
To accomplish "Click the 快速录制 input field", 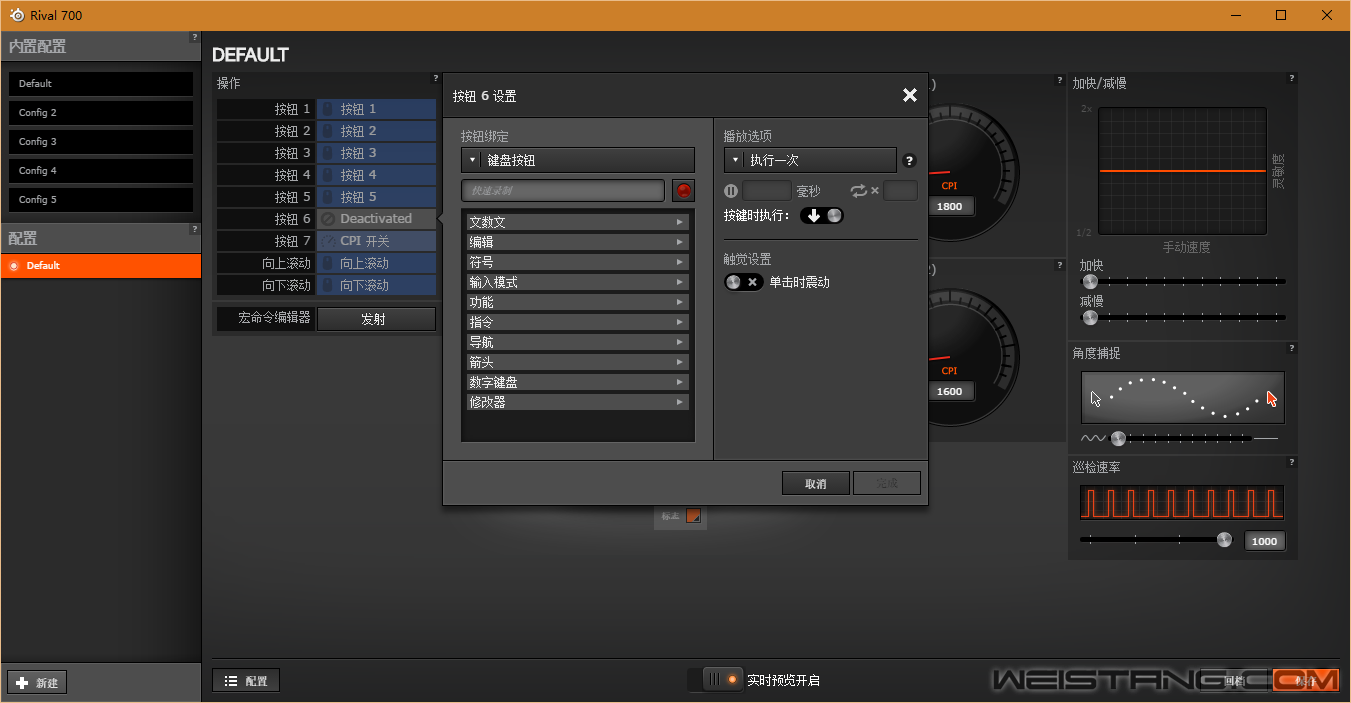I will click(x=563, y=190).
